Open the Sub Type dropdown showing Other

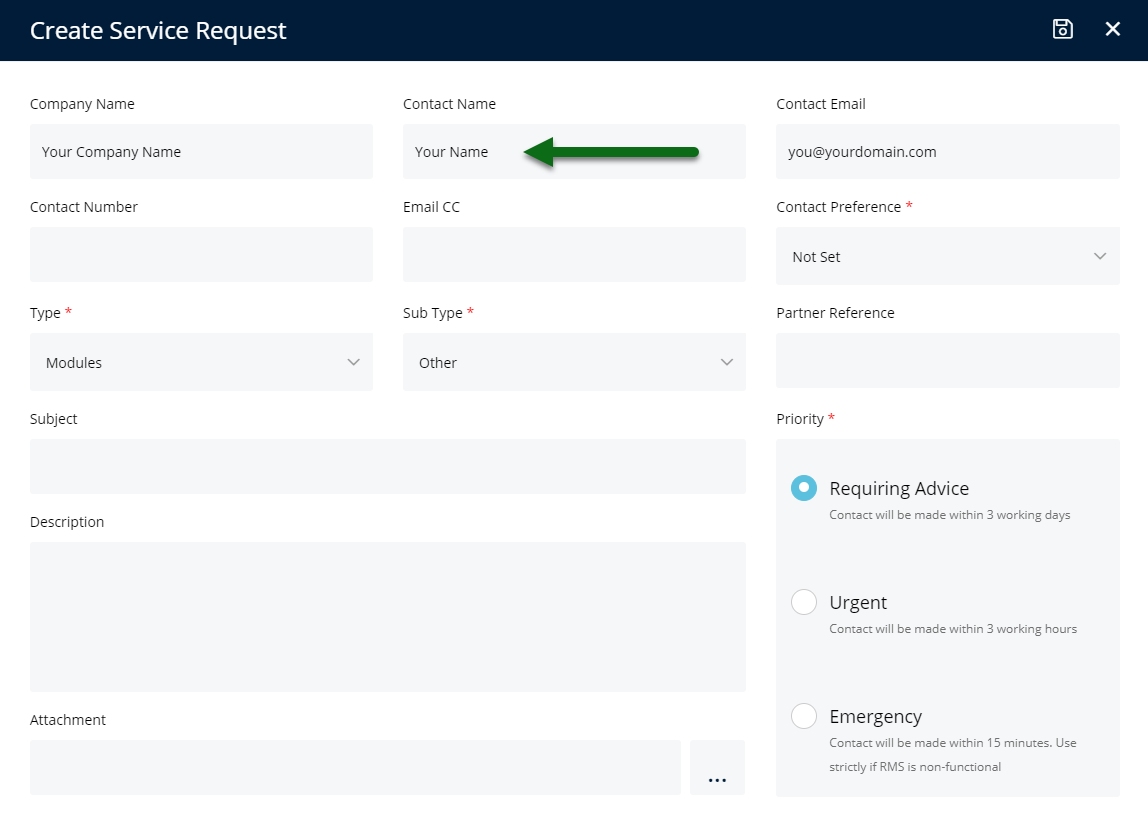click(x=574, y=362)
